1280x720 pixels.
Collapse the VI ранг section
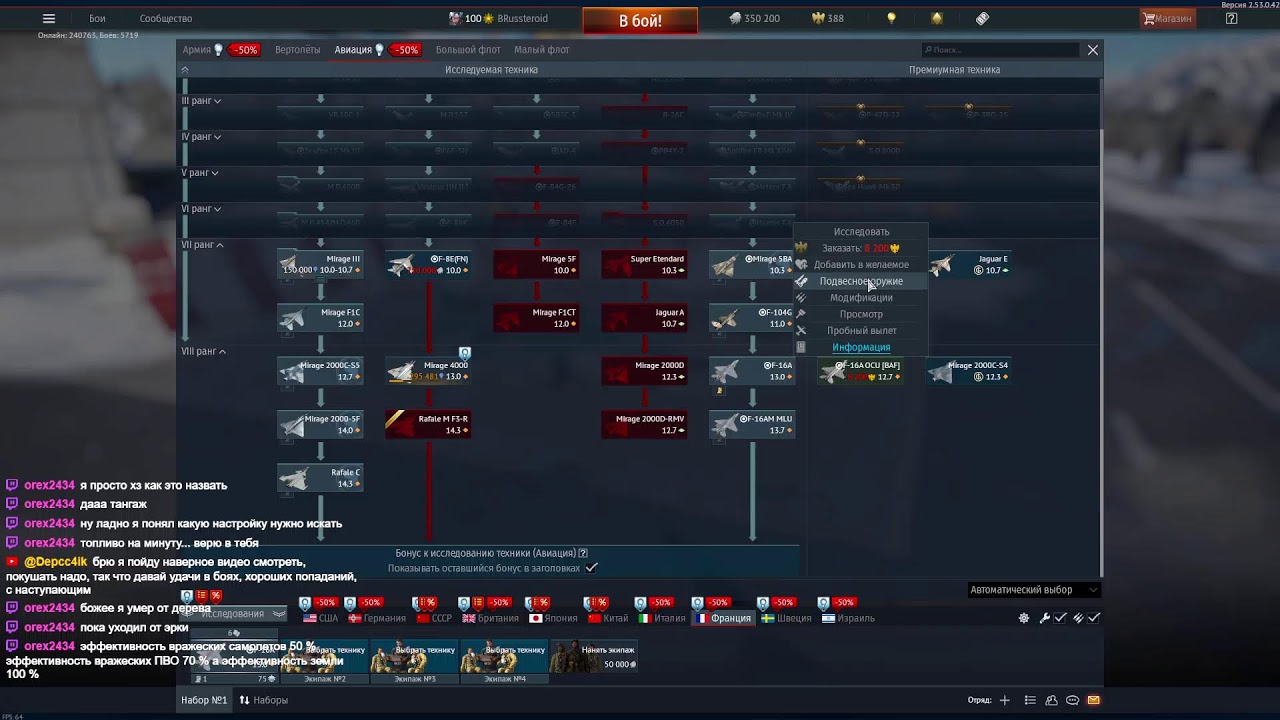[x=201, y=208]
